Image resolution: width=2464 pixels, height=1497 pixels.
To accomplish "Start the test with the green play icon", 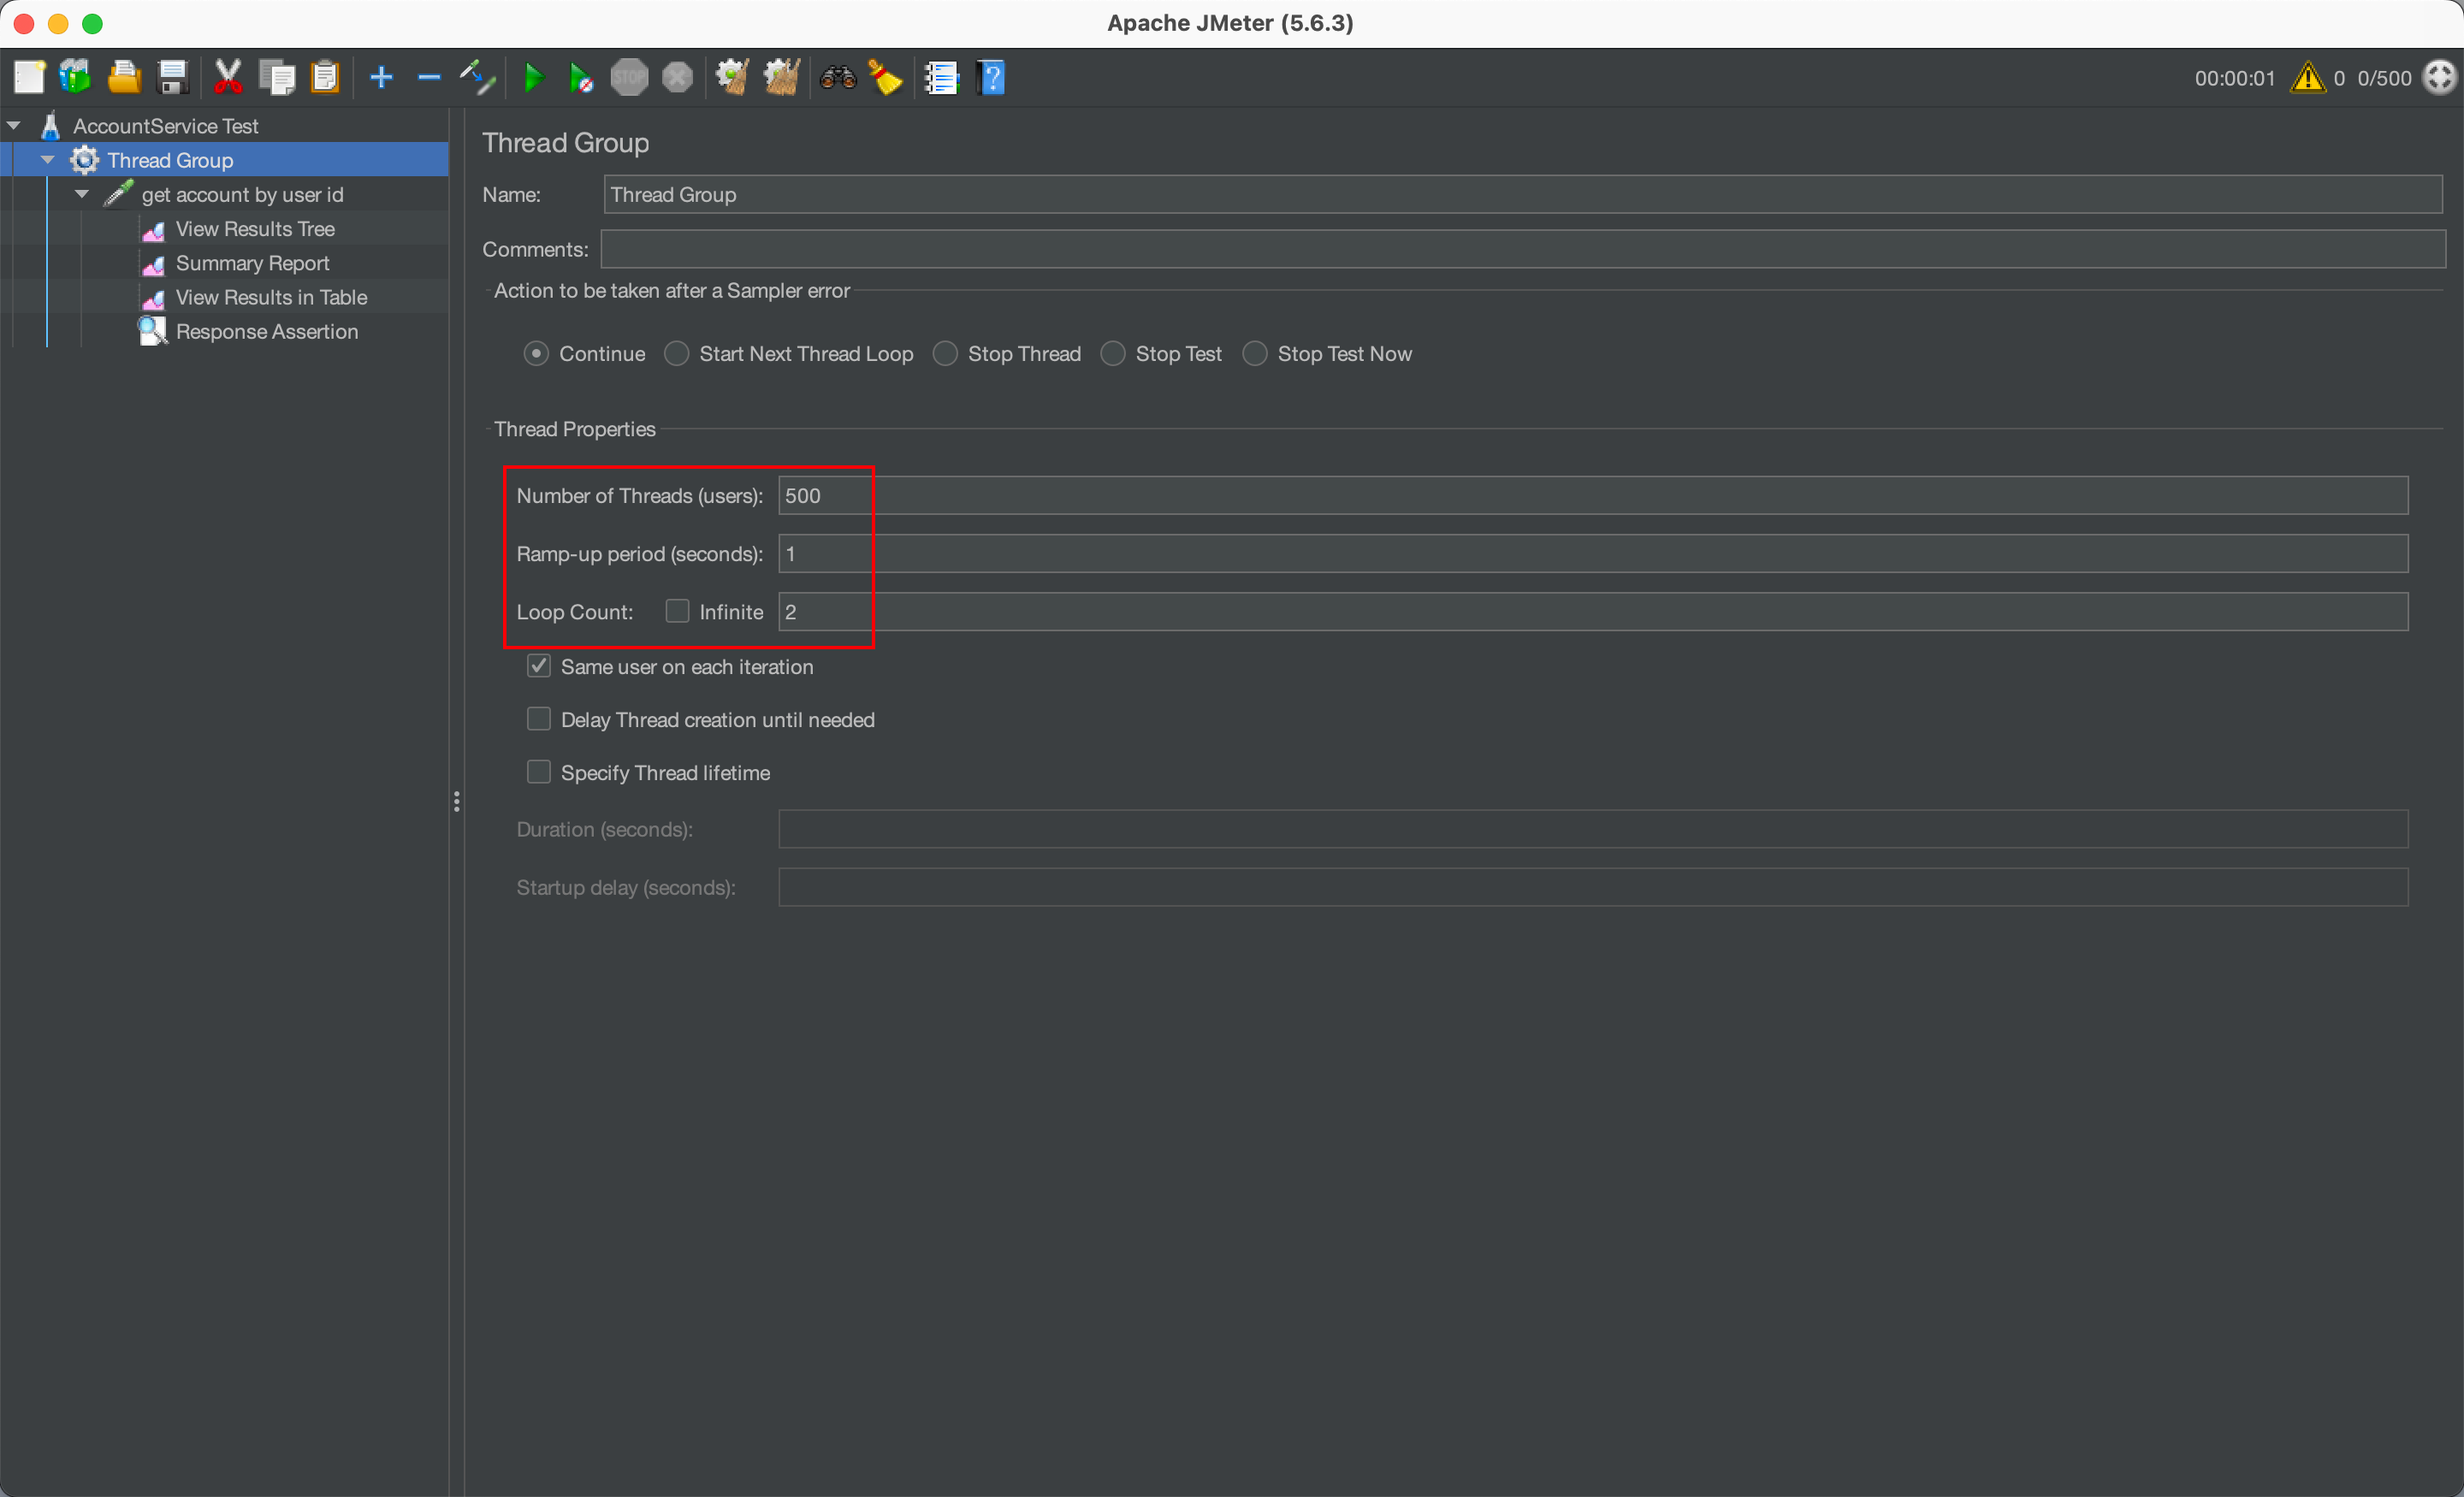I will (533, 77).
